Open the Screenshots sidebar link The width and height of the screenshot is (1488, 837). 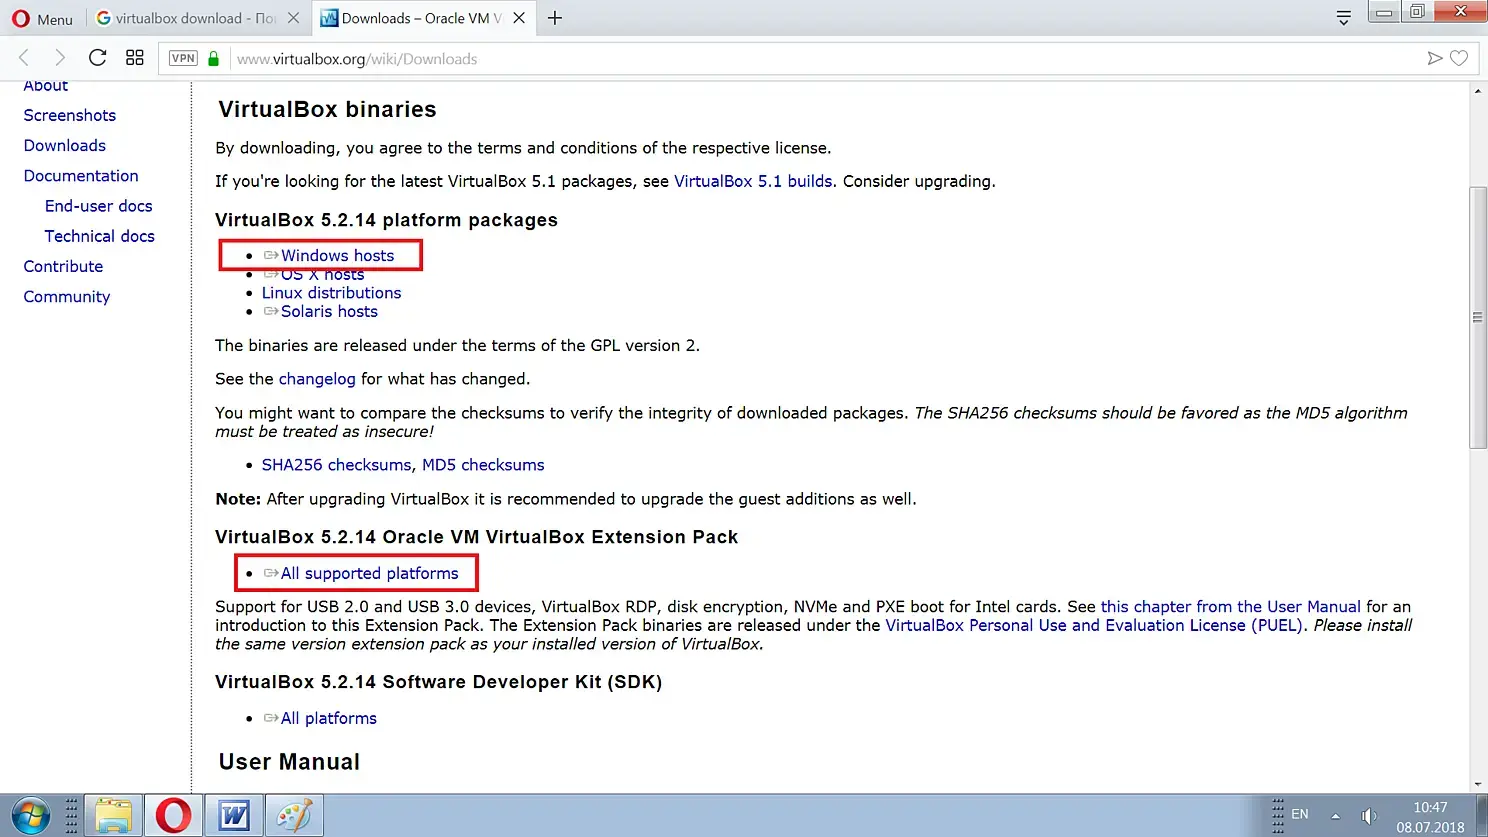point(70,115)
